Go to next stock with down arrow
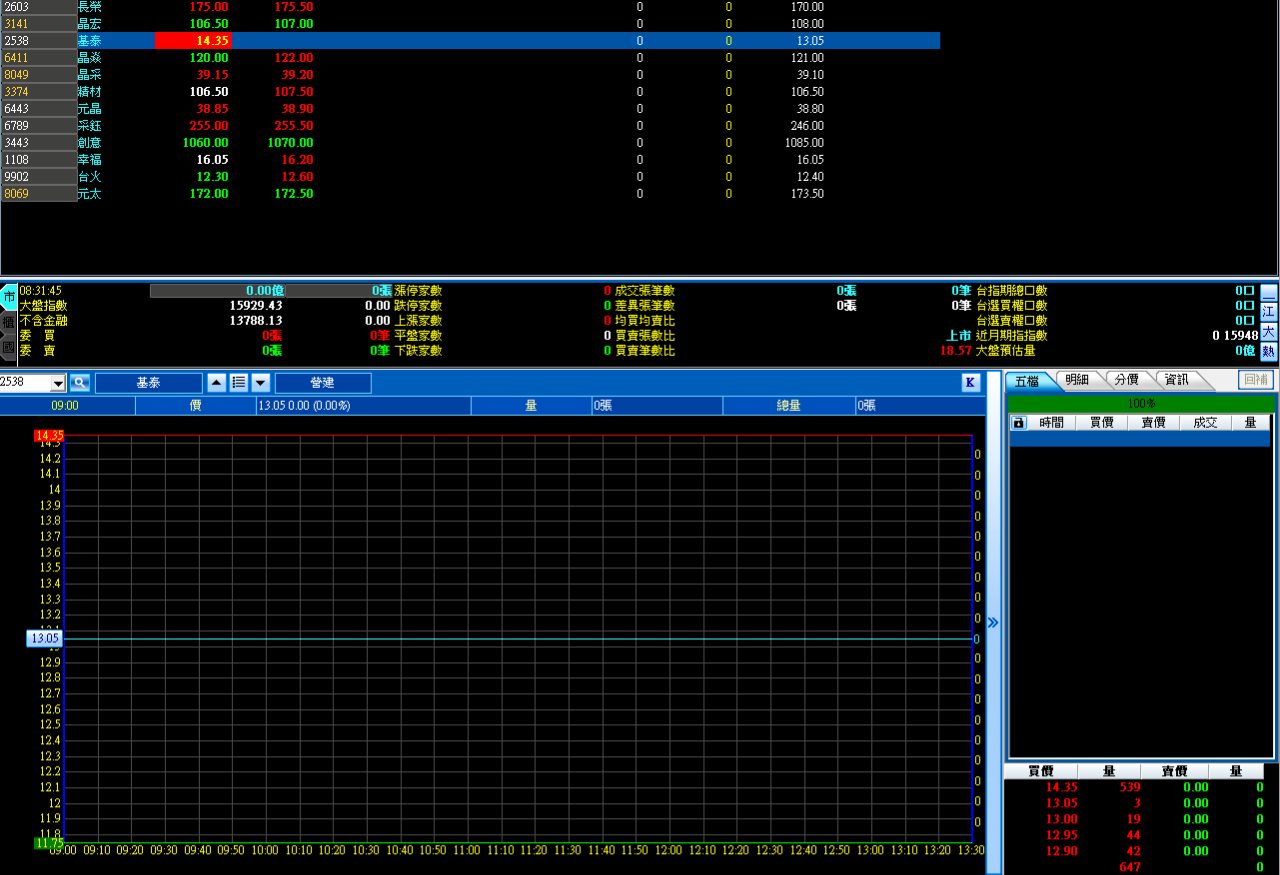Screen dimensions: 1280x875 coord(260,383)
